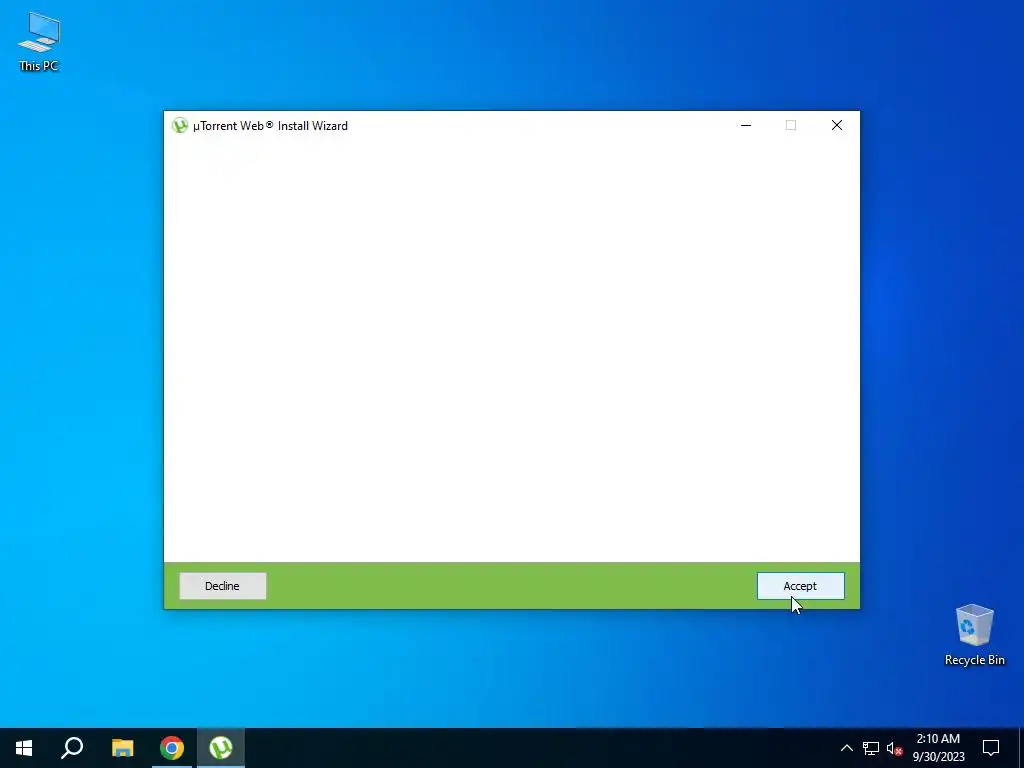The image size is (1024, 768).
Task: Click the µTorrent Web Install Wizard title text
Action: click(270, 125)
